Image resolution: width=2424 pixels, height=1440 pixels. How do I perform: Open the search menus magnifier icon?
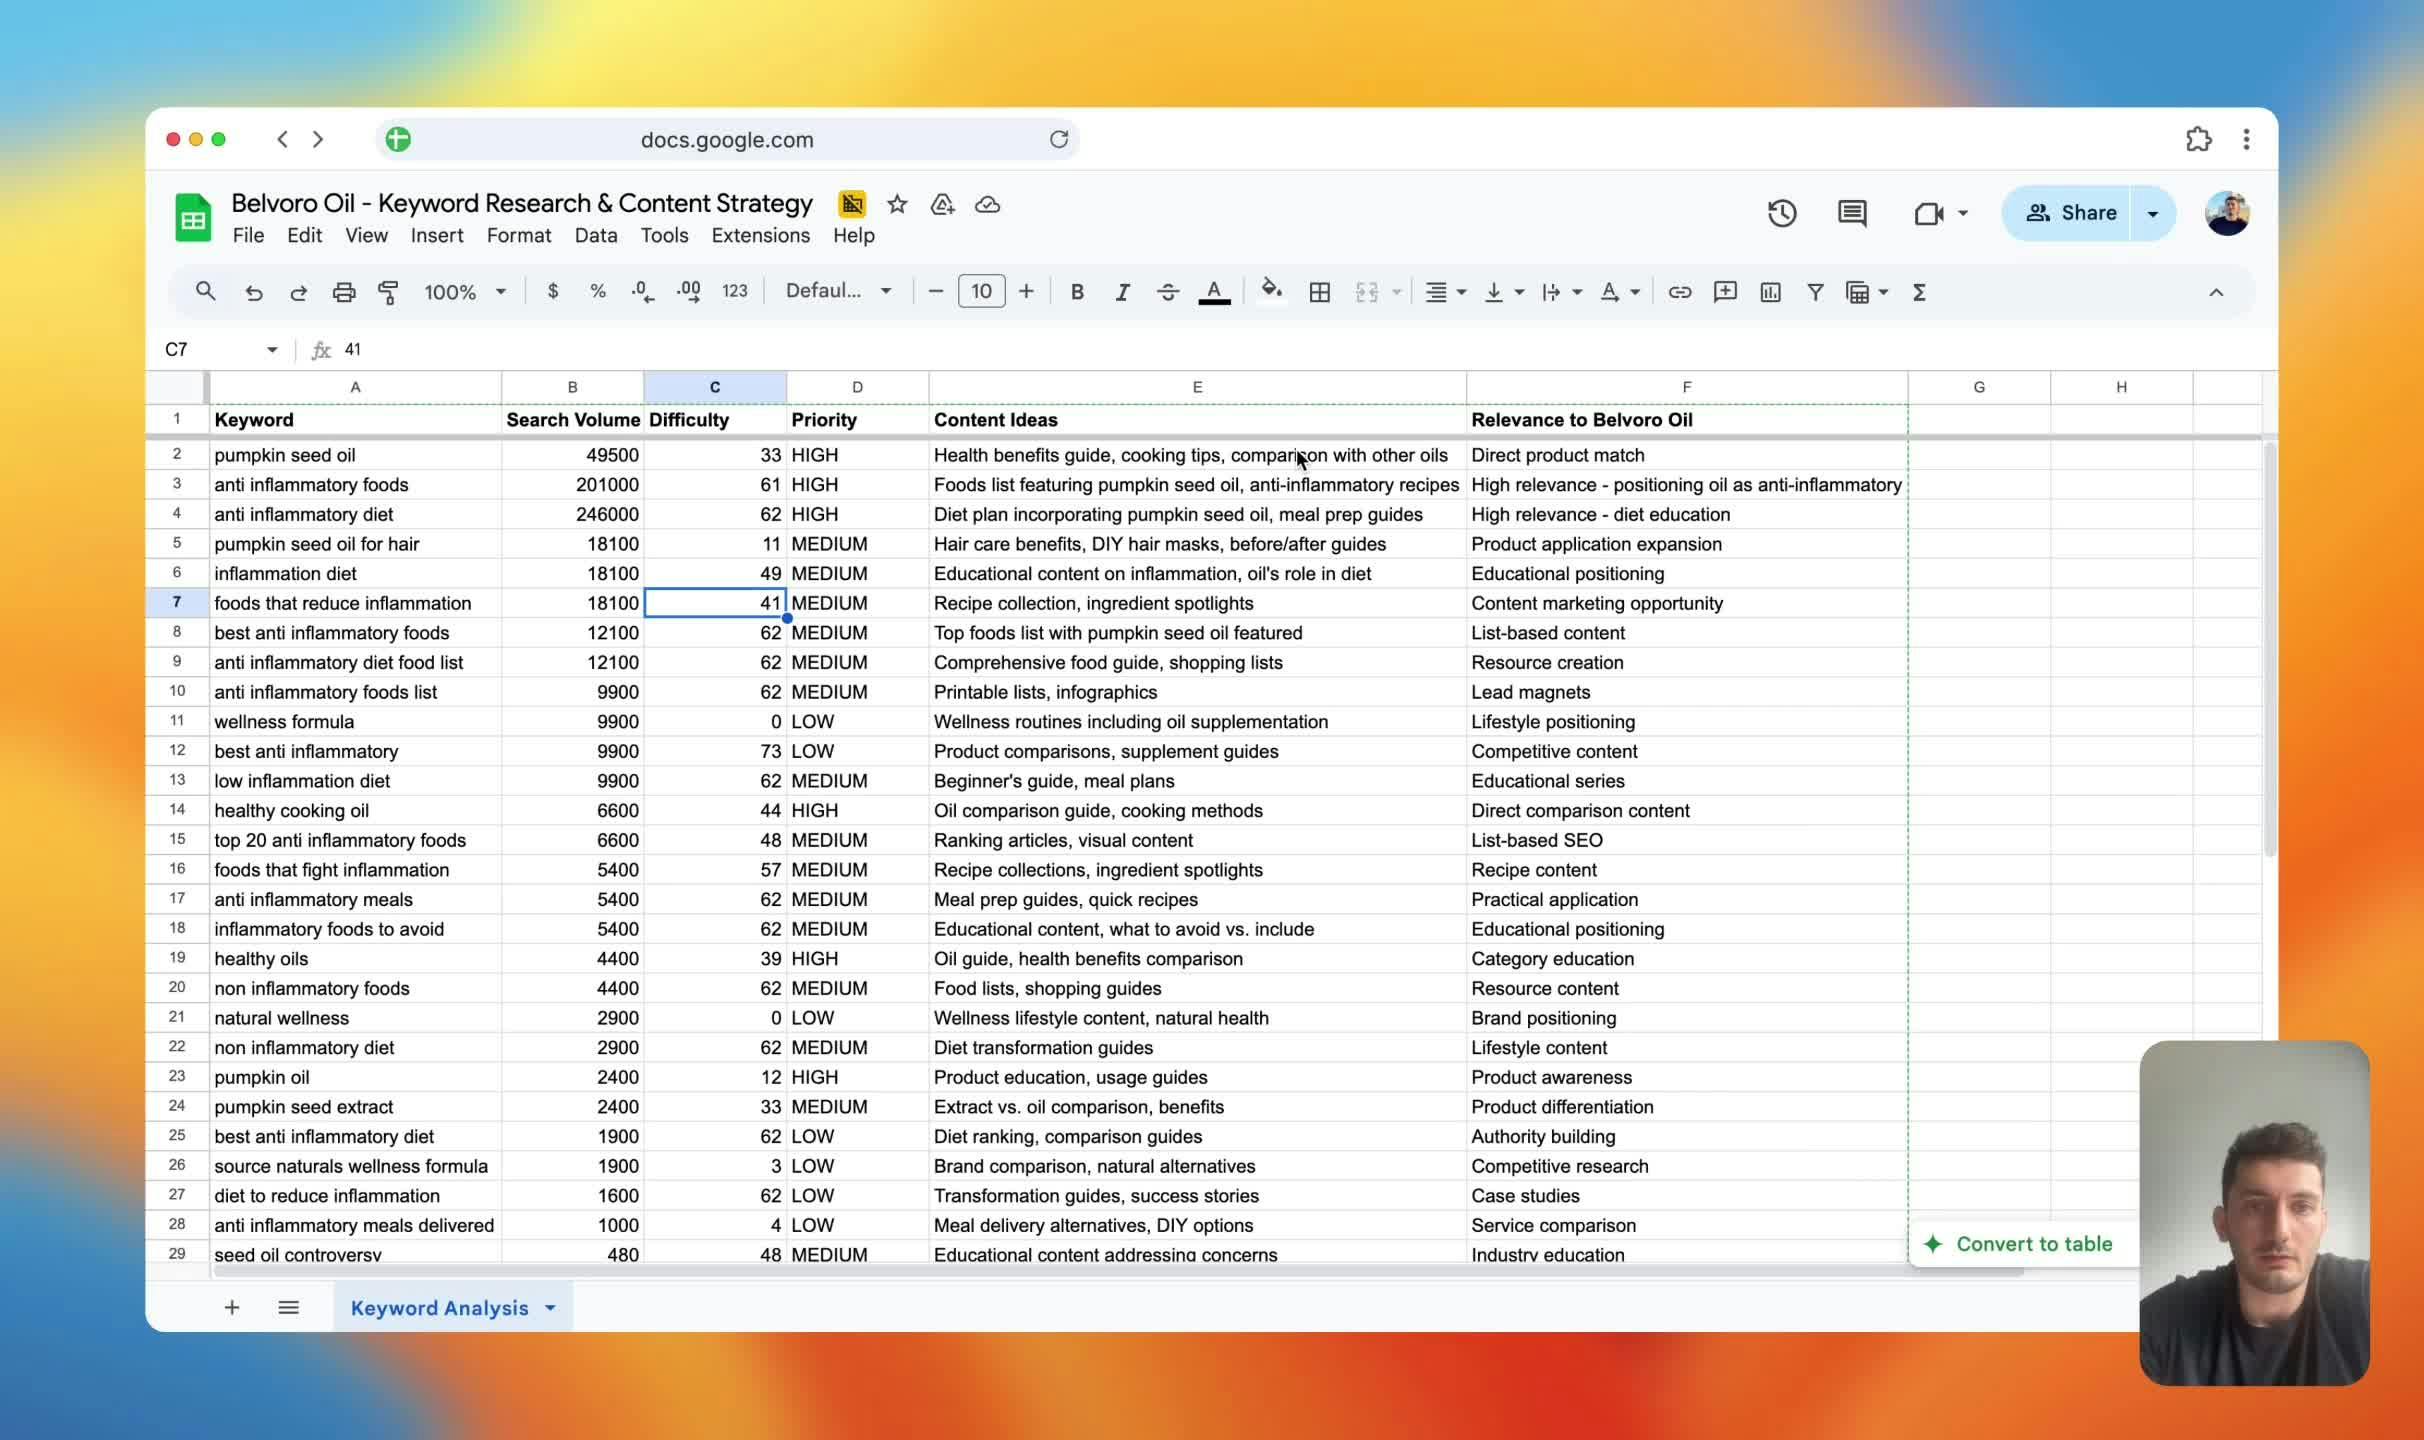(205, 292)
